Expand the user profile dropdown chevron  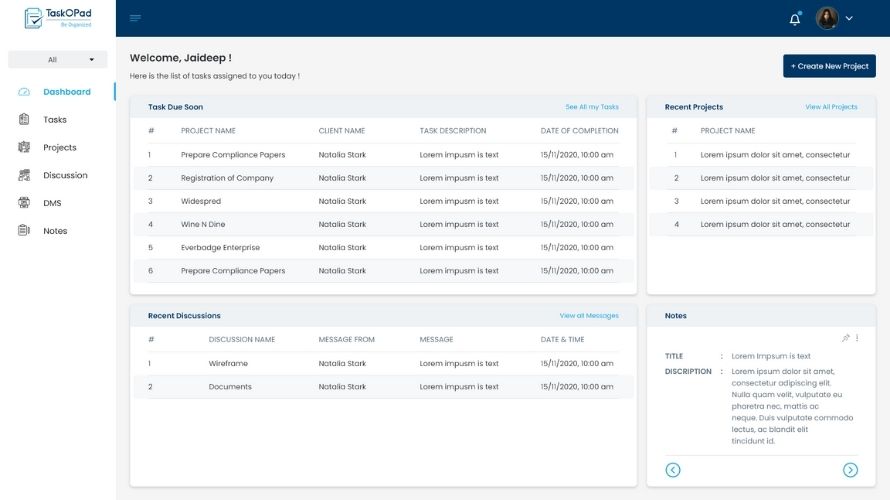click(x=849, y=19)
